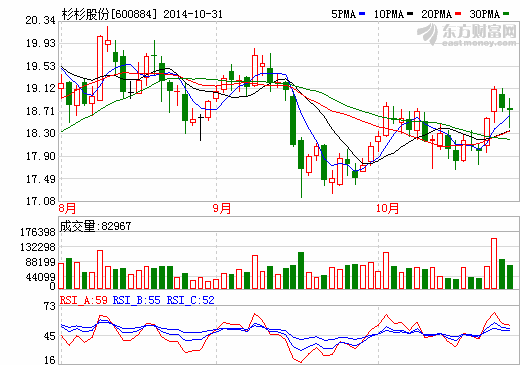Click the RSI_A:59 indicator label
Viewport: 520px width, 365px height.
coord(84,300)
